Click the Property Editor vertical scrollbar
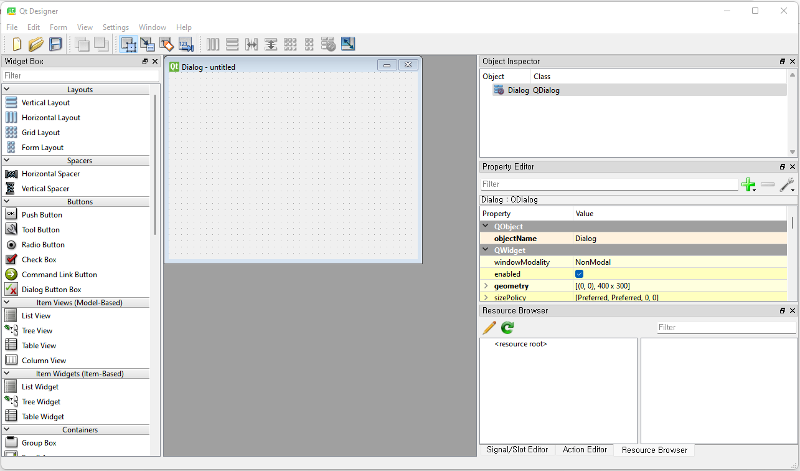 (x=792, y=222)
